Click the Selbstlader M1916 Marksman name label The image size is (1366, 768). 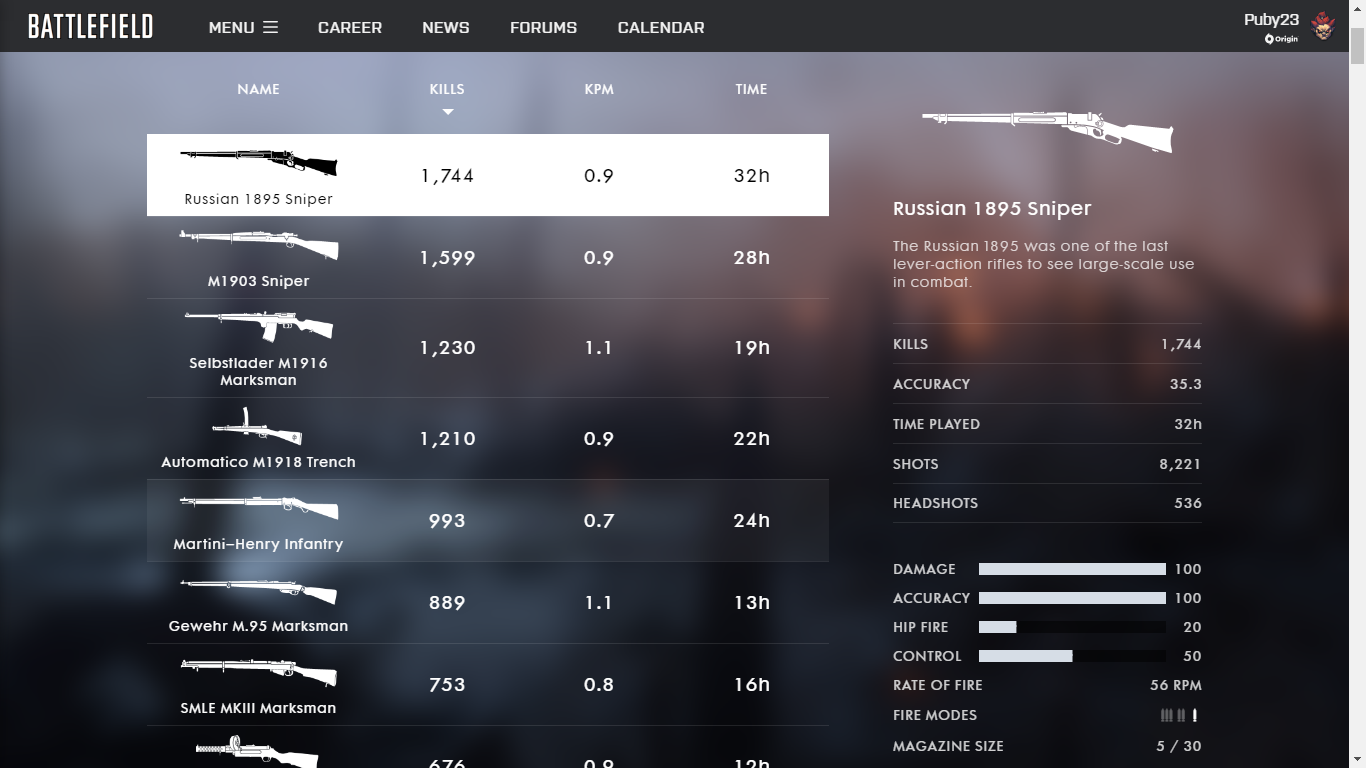click(x=258, y=371)
